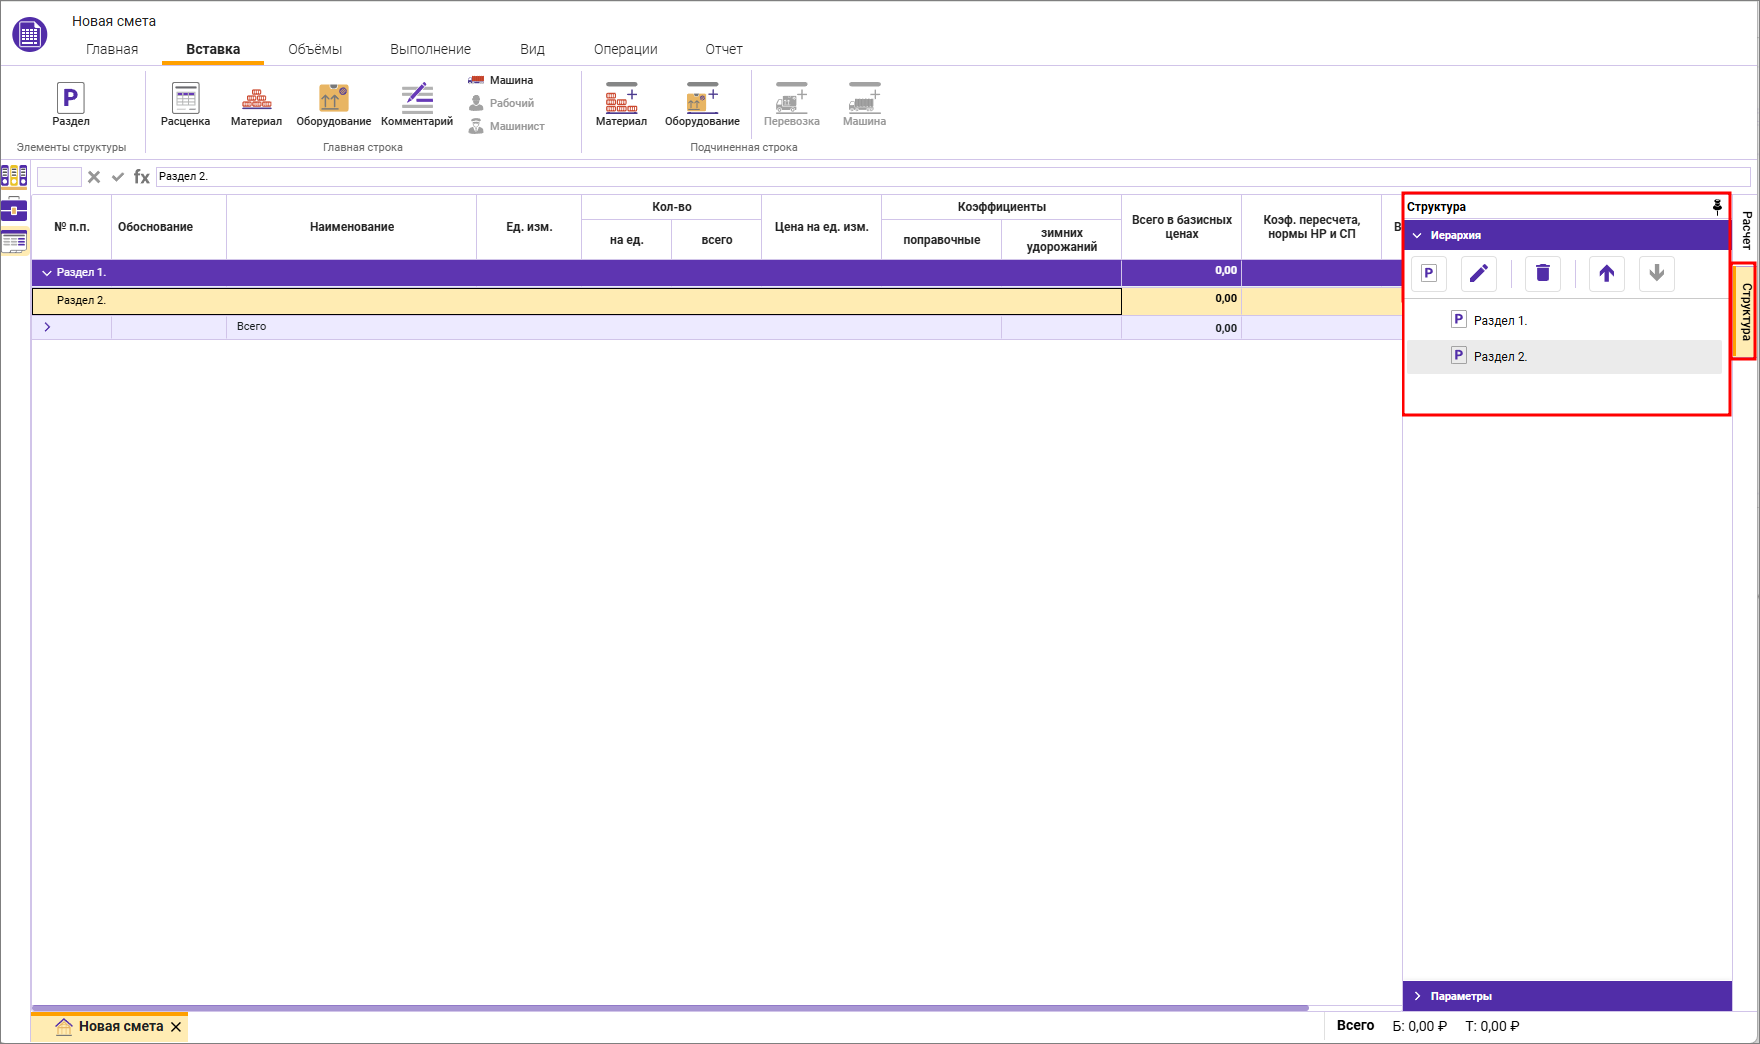Screen dimensions: 1760x1044
Task: Expand the Всего summary row
Action: pos(47,327)
